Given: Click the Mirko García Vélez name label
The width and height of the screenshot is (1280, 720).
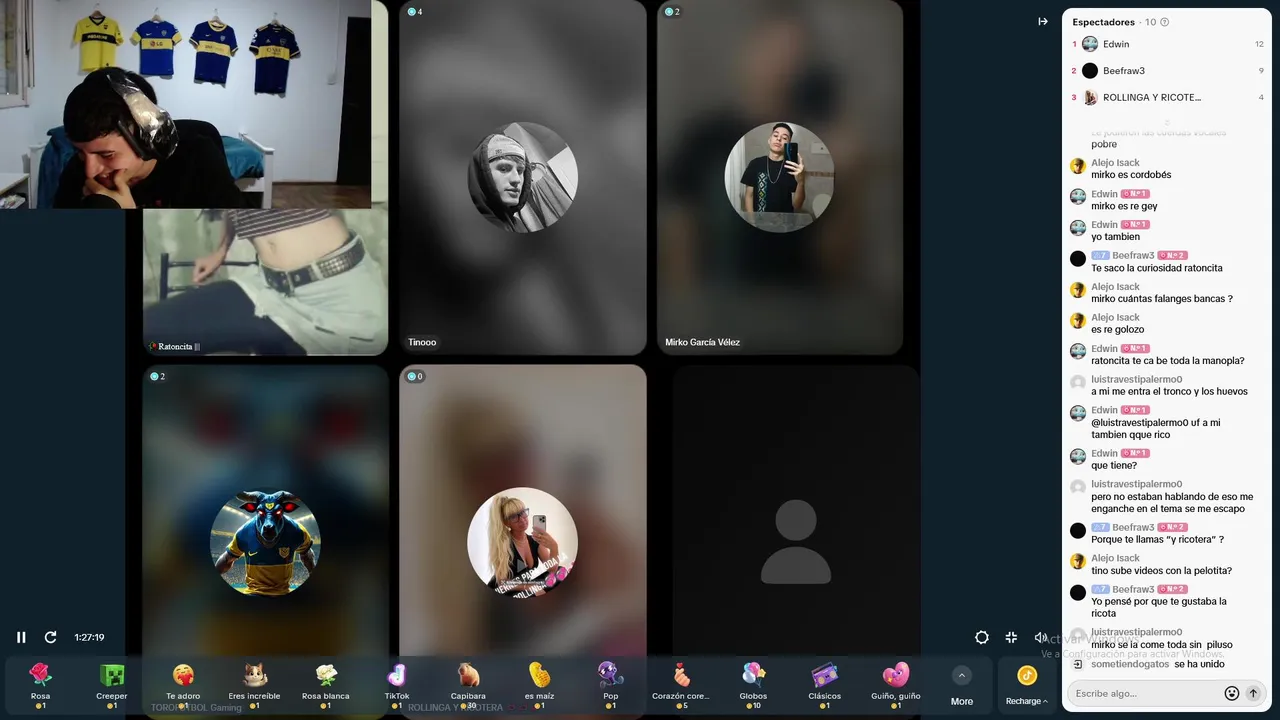Looking at the screenshot, I should (703, 342).
